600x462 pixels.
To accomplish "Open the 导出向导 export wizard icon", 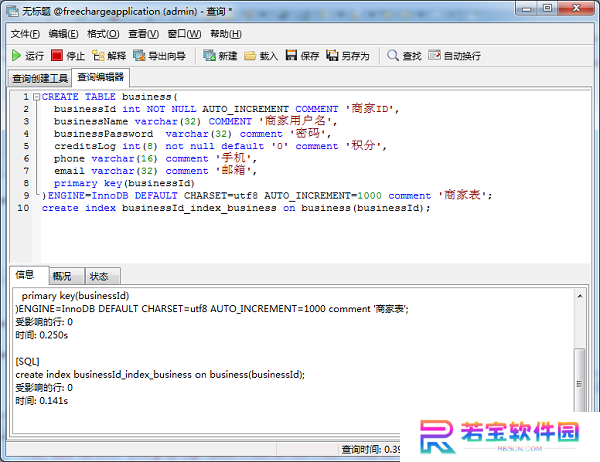I will point(139,56).
